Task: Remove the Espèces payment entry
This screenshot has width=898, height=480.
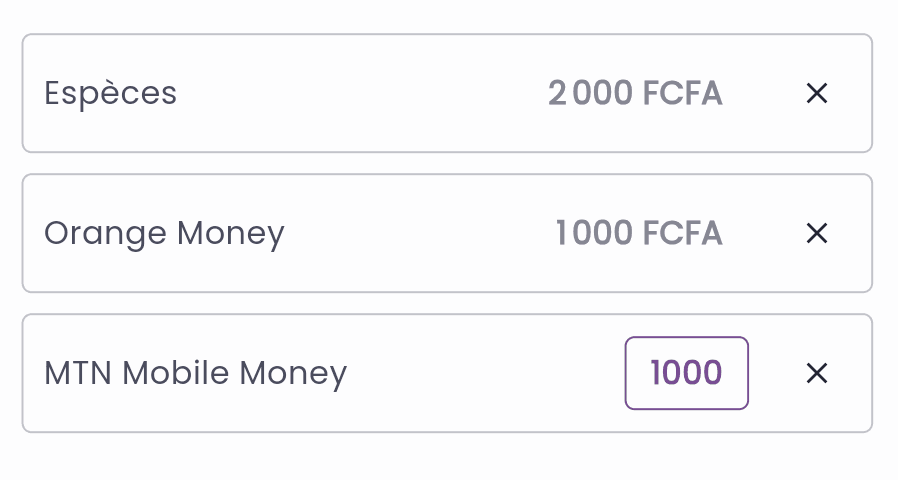Action: pos(817,94)
